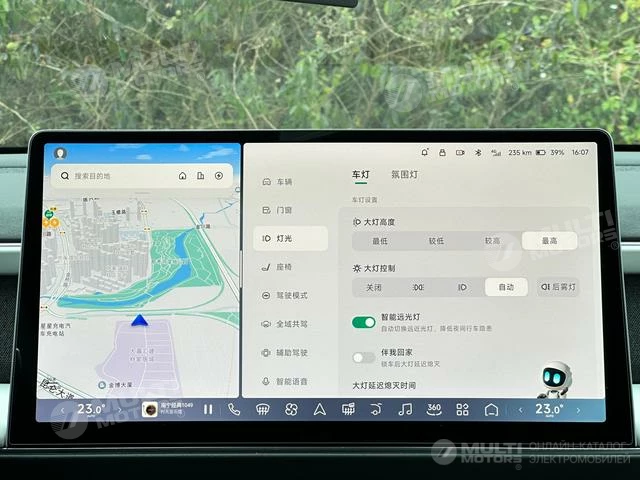The height and width of the screenshot is (480, 640).
Task: Tap the home shortcut in map search bar
Action: [183, 176]
